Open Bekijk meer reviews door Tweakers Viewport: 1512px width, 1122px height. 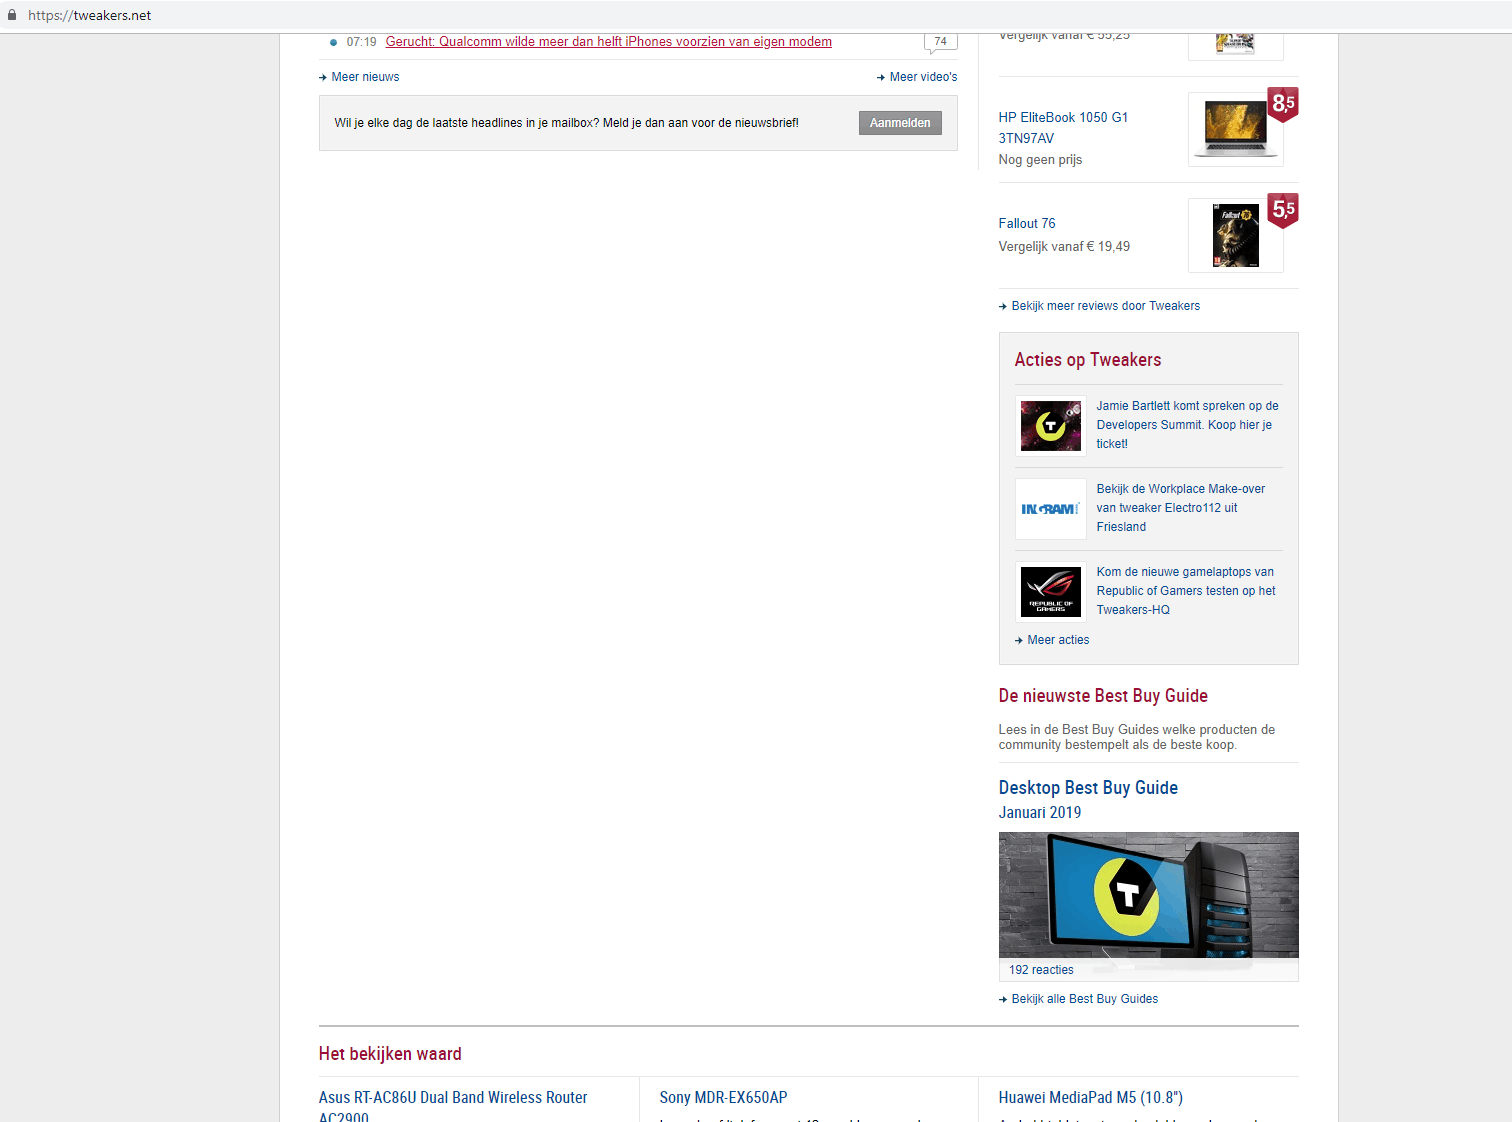(1105, 306)
